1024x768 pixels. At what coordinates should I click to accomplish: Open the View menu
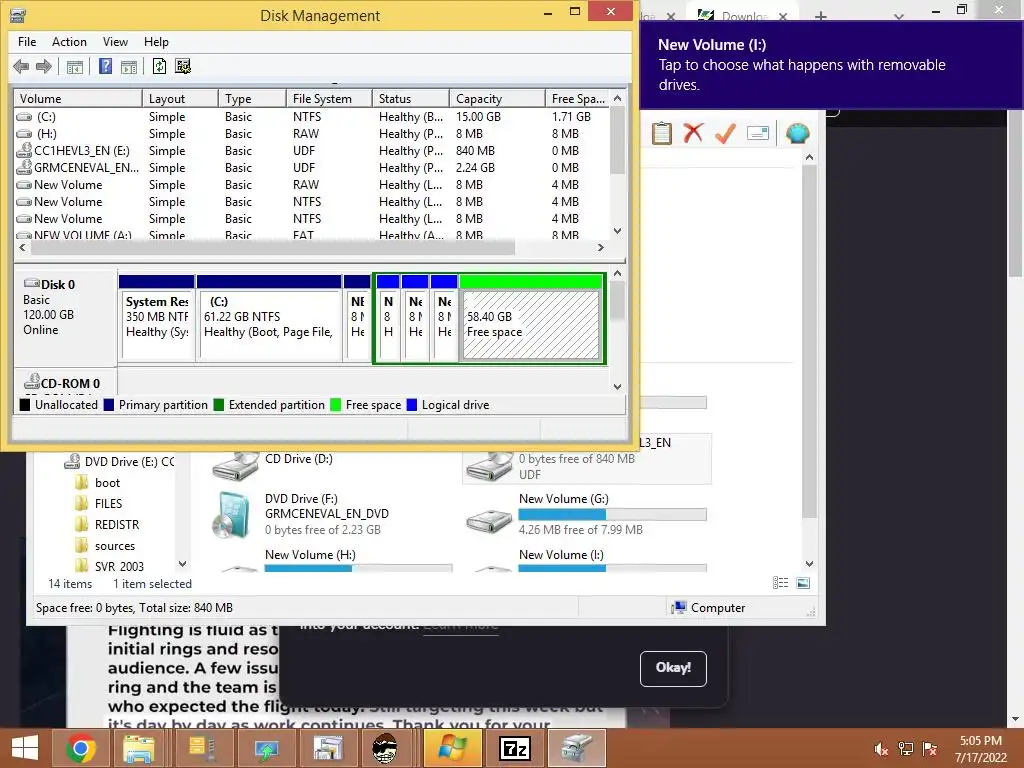click(x=115, y=42)
